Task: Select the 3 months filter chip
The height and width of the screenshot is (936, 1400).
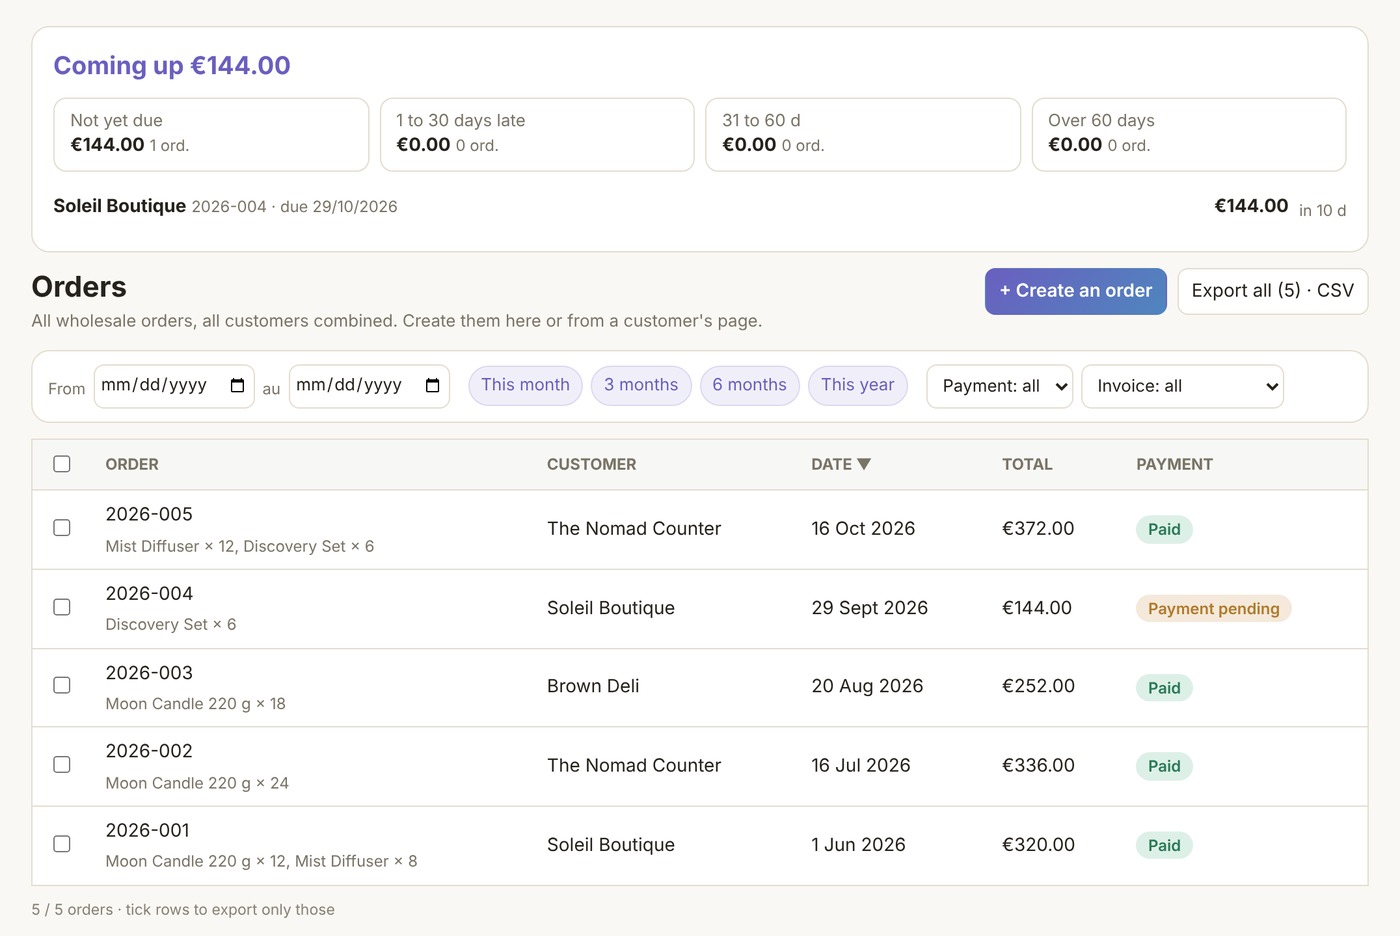Action: 641,385
